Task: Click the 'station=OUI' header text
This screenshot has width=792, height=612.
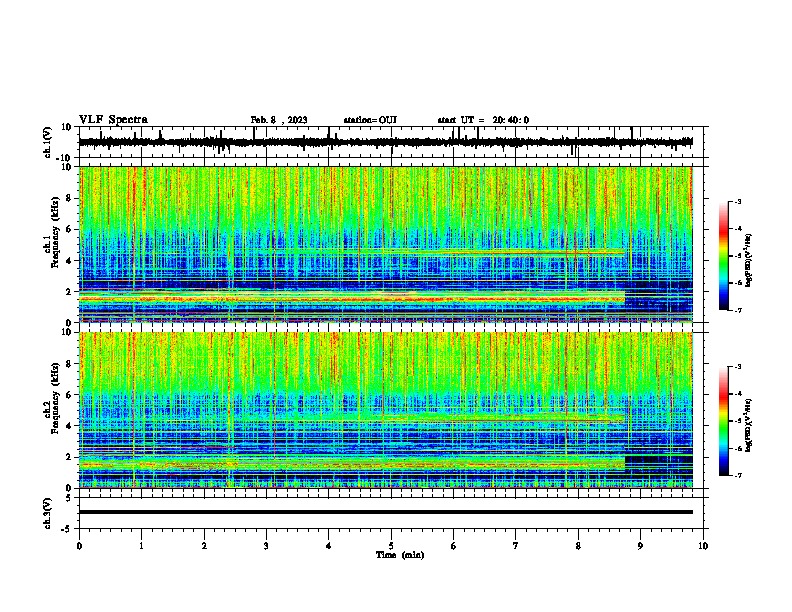Action: pyautogui.click(x=370, y=120)
